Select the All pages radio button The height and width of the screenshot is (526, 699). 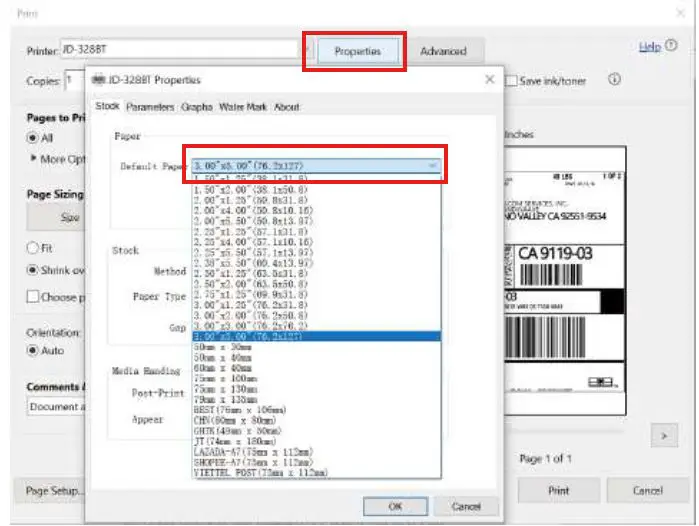click(32, 138)
